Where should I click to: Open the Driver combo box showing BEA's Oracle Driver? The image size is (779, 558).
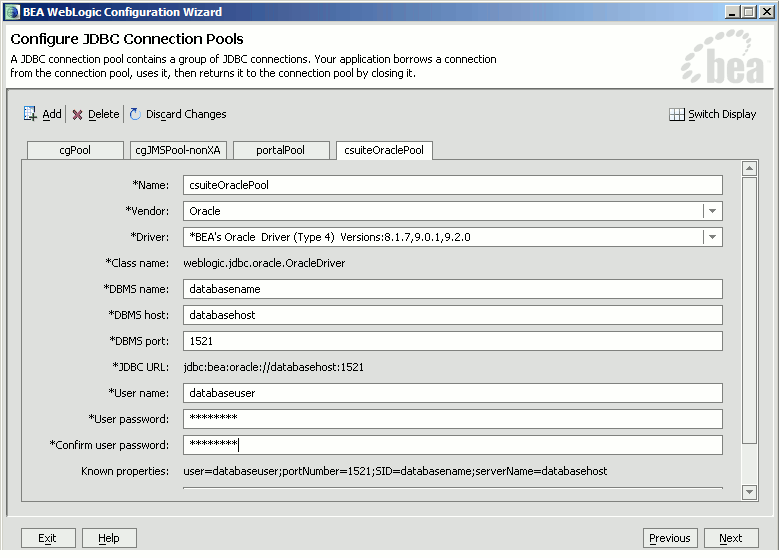click(x=453, y=237)
